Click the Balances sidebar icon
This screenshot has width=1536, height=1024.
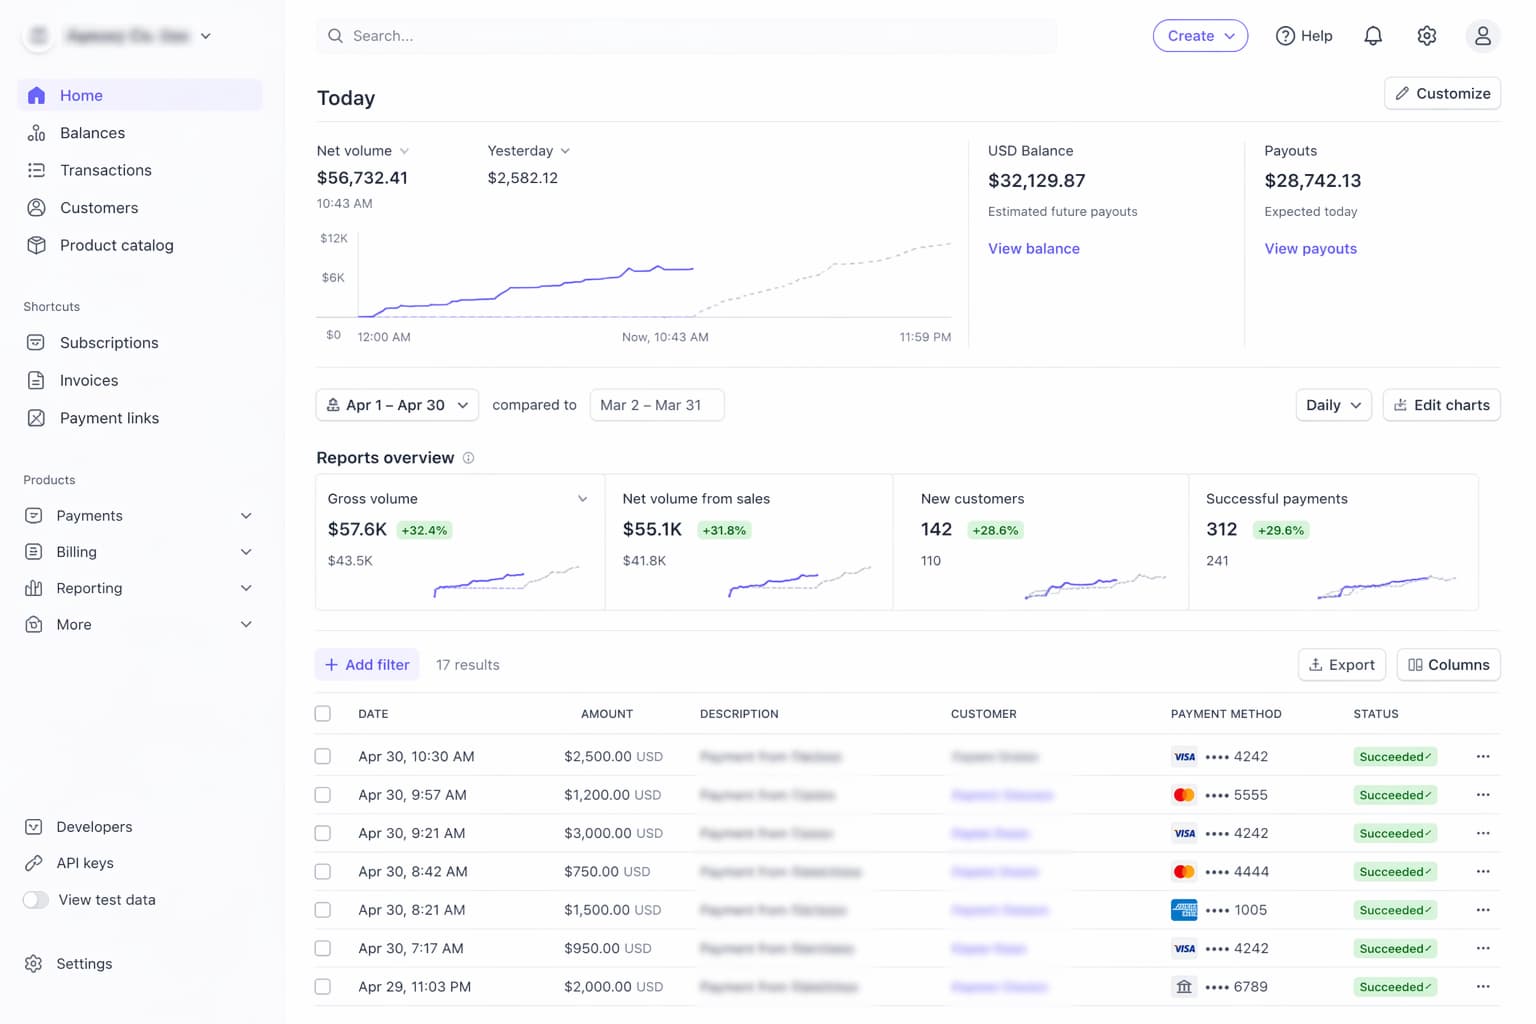37,133
